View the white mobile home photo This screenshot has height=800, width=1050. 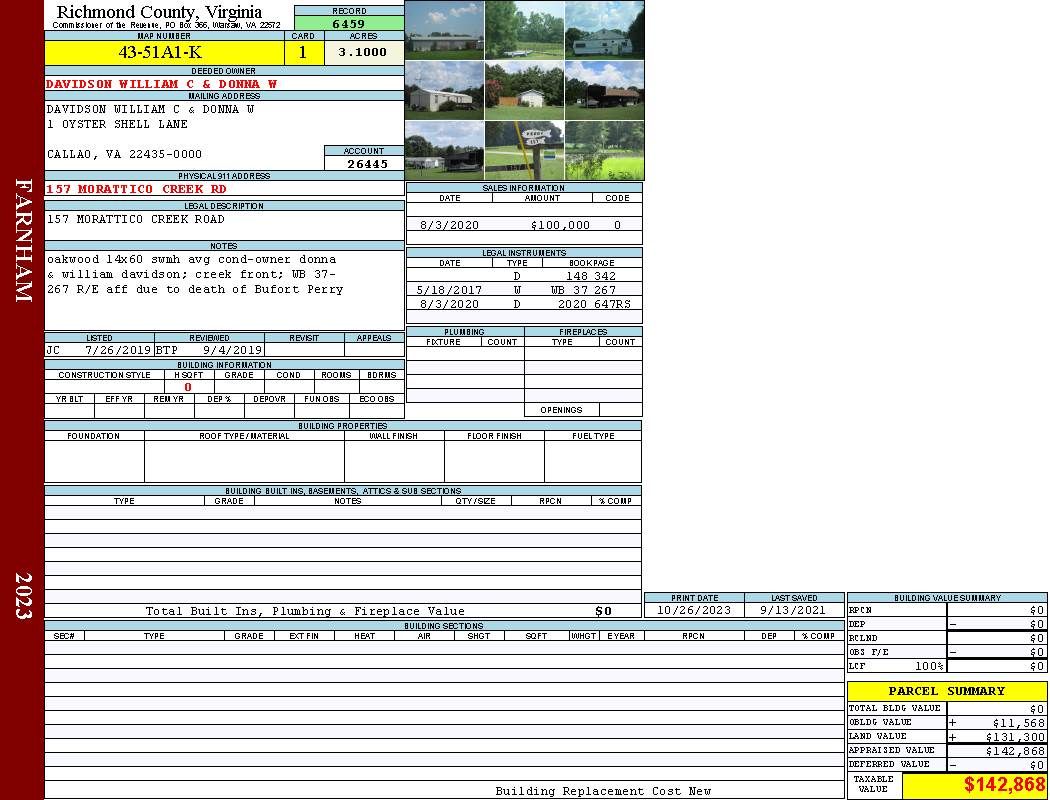(444, 90)
